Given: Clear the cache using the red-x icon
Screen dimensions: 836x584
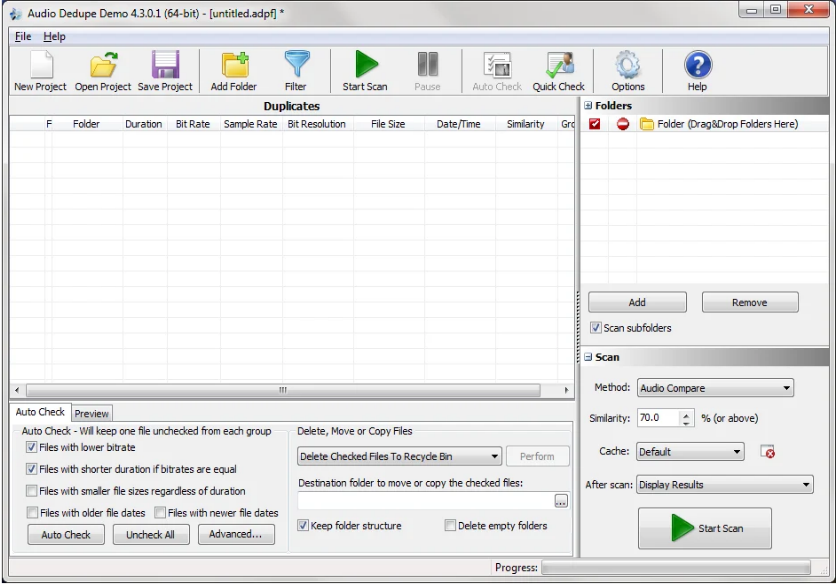Looking at the screenshot, I should click(x=768, y=452).
